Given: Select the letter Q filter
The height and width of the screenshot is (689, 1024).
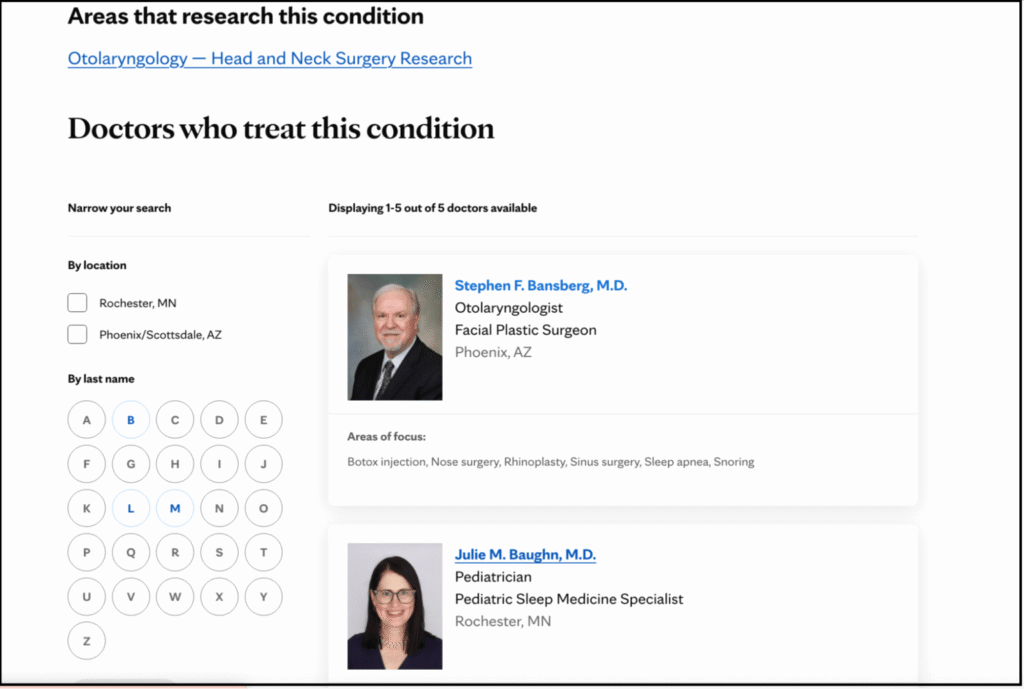Looking at the screenshot, I should coord(131,552).
